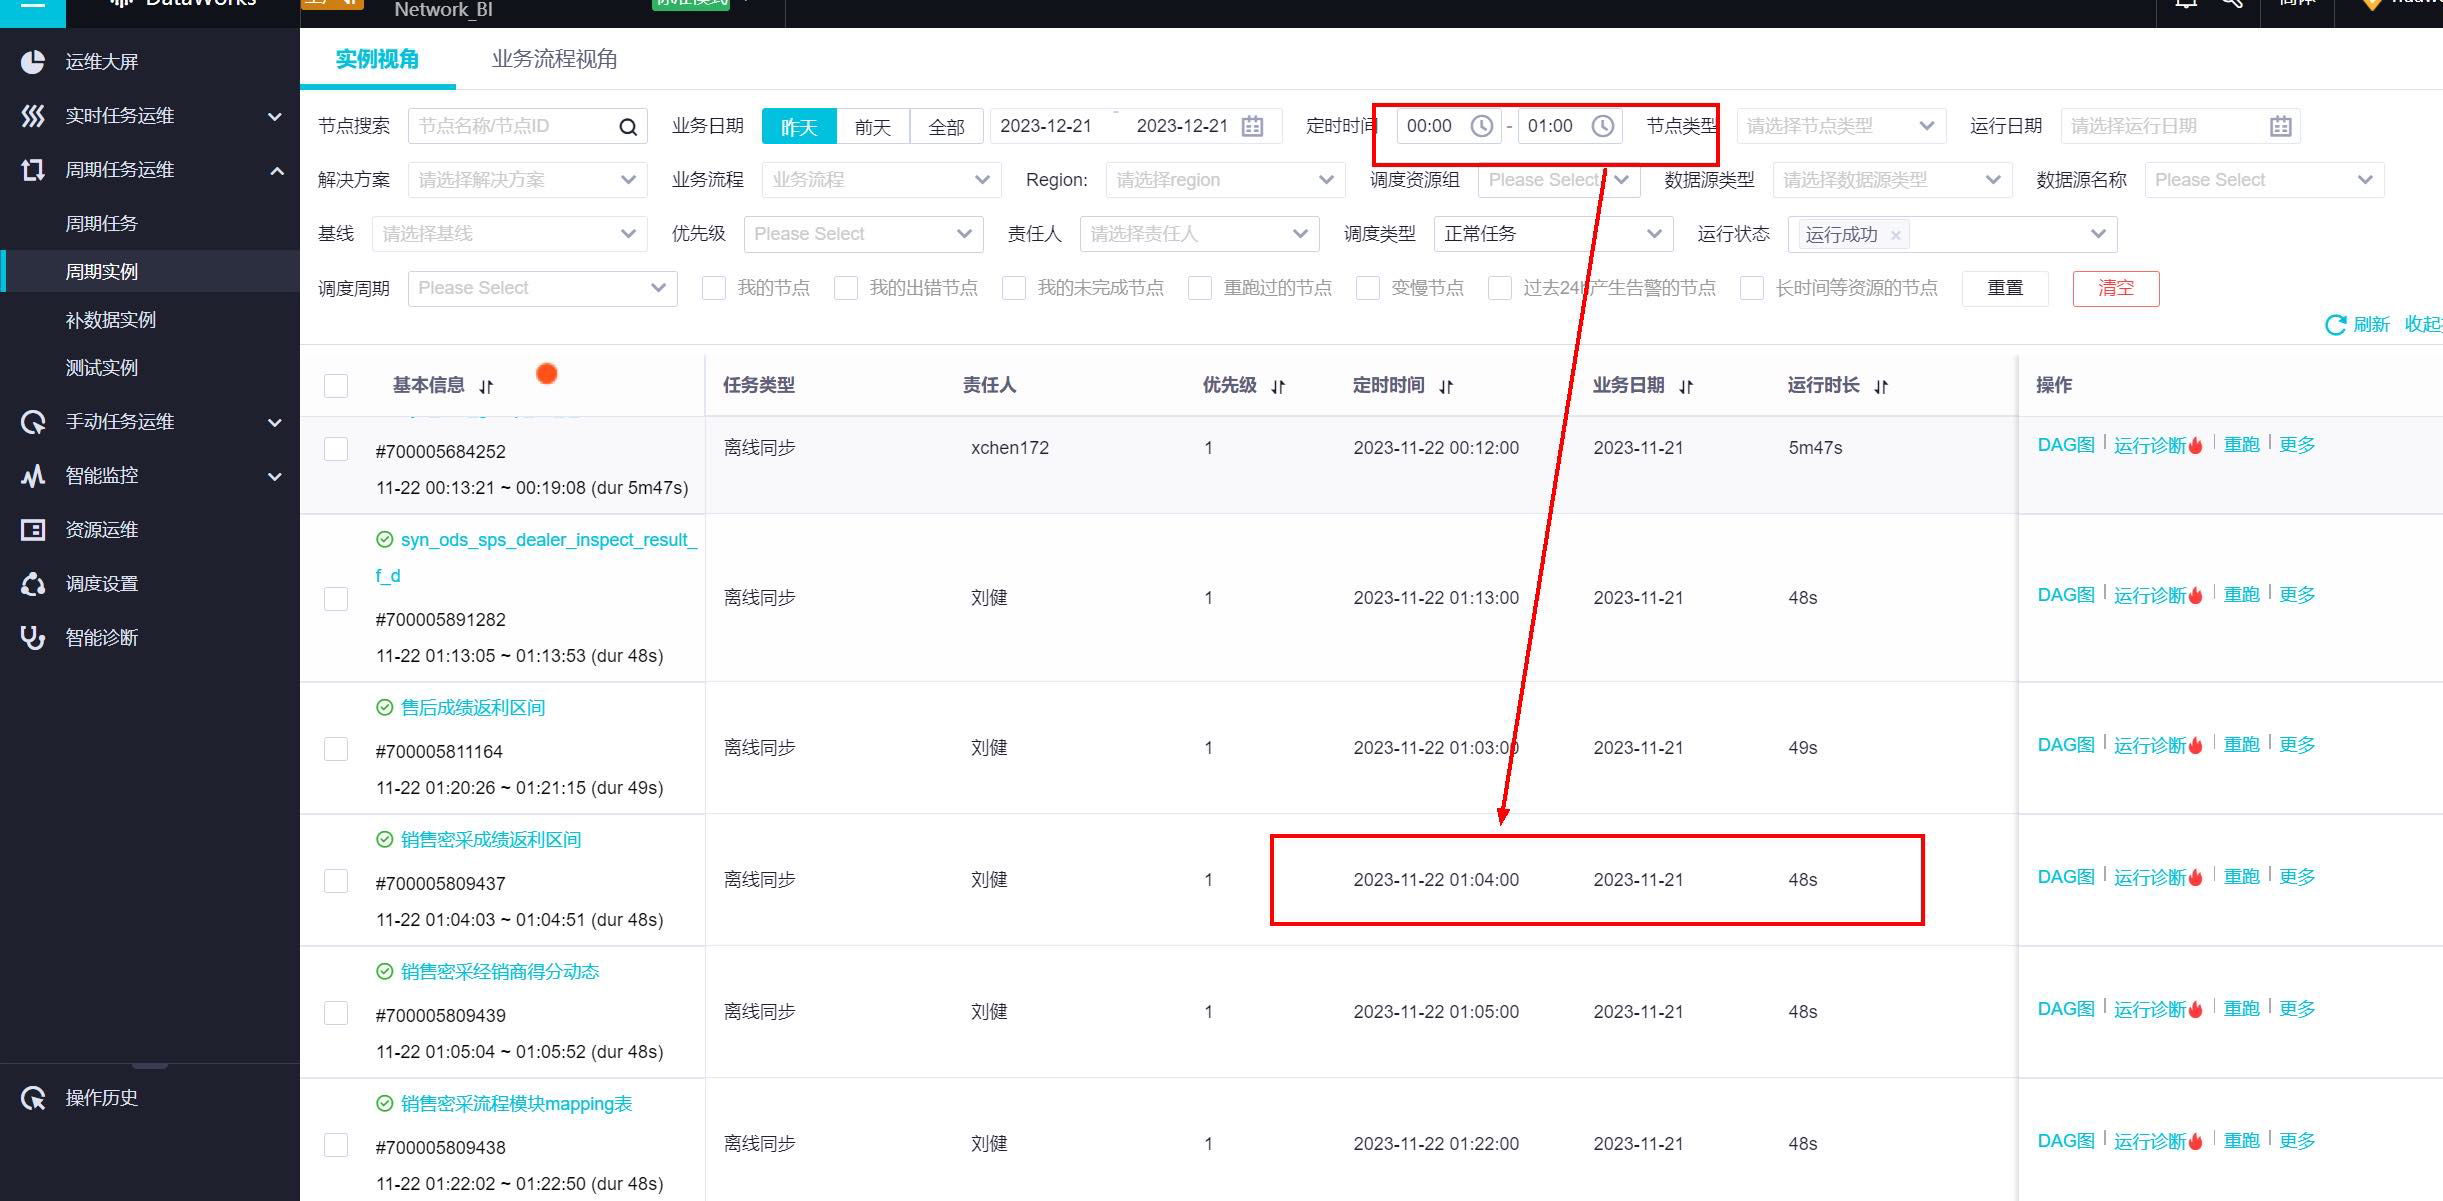Click the 智能监控 pulse icon
This screenshot has width=2443, height=1201.
click(33, 476)
